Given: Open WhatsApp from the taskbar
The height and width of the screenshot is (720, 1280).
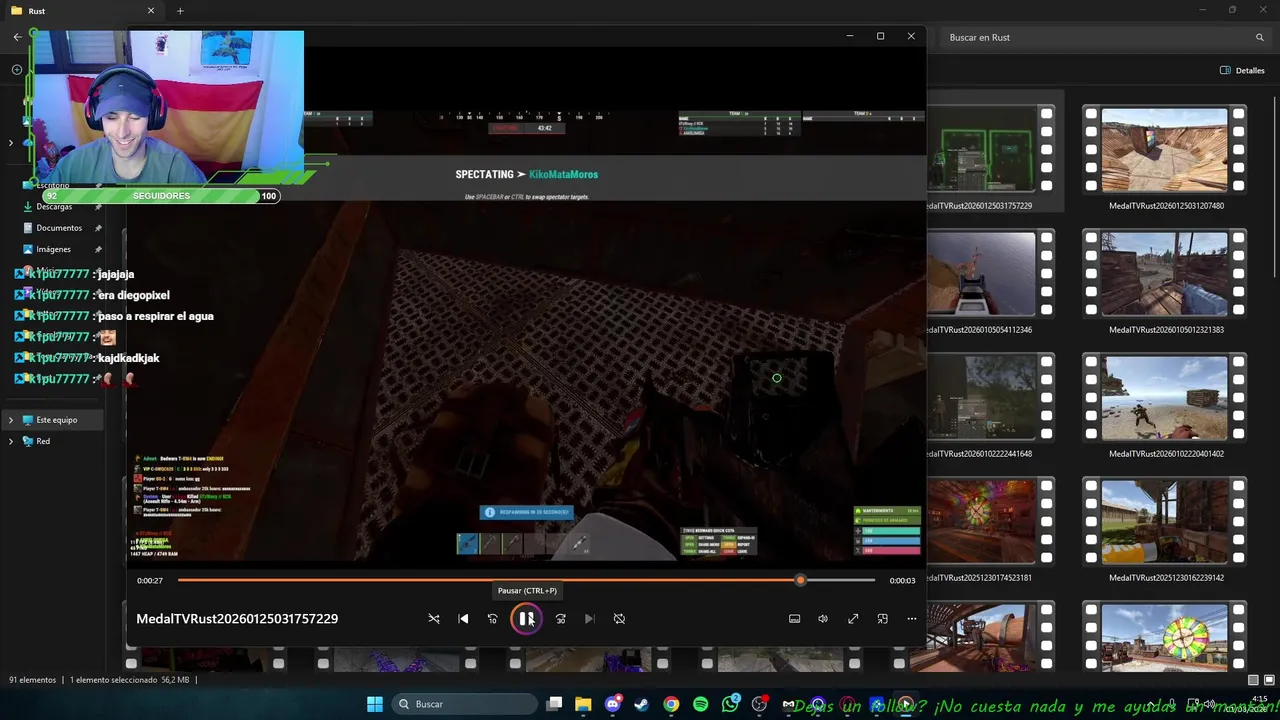Looking at the screenshot, I should coord(730,704).
